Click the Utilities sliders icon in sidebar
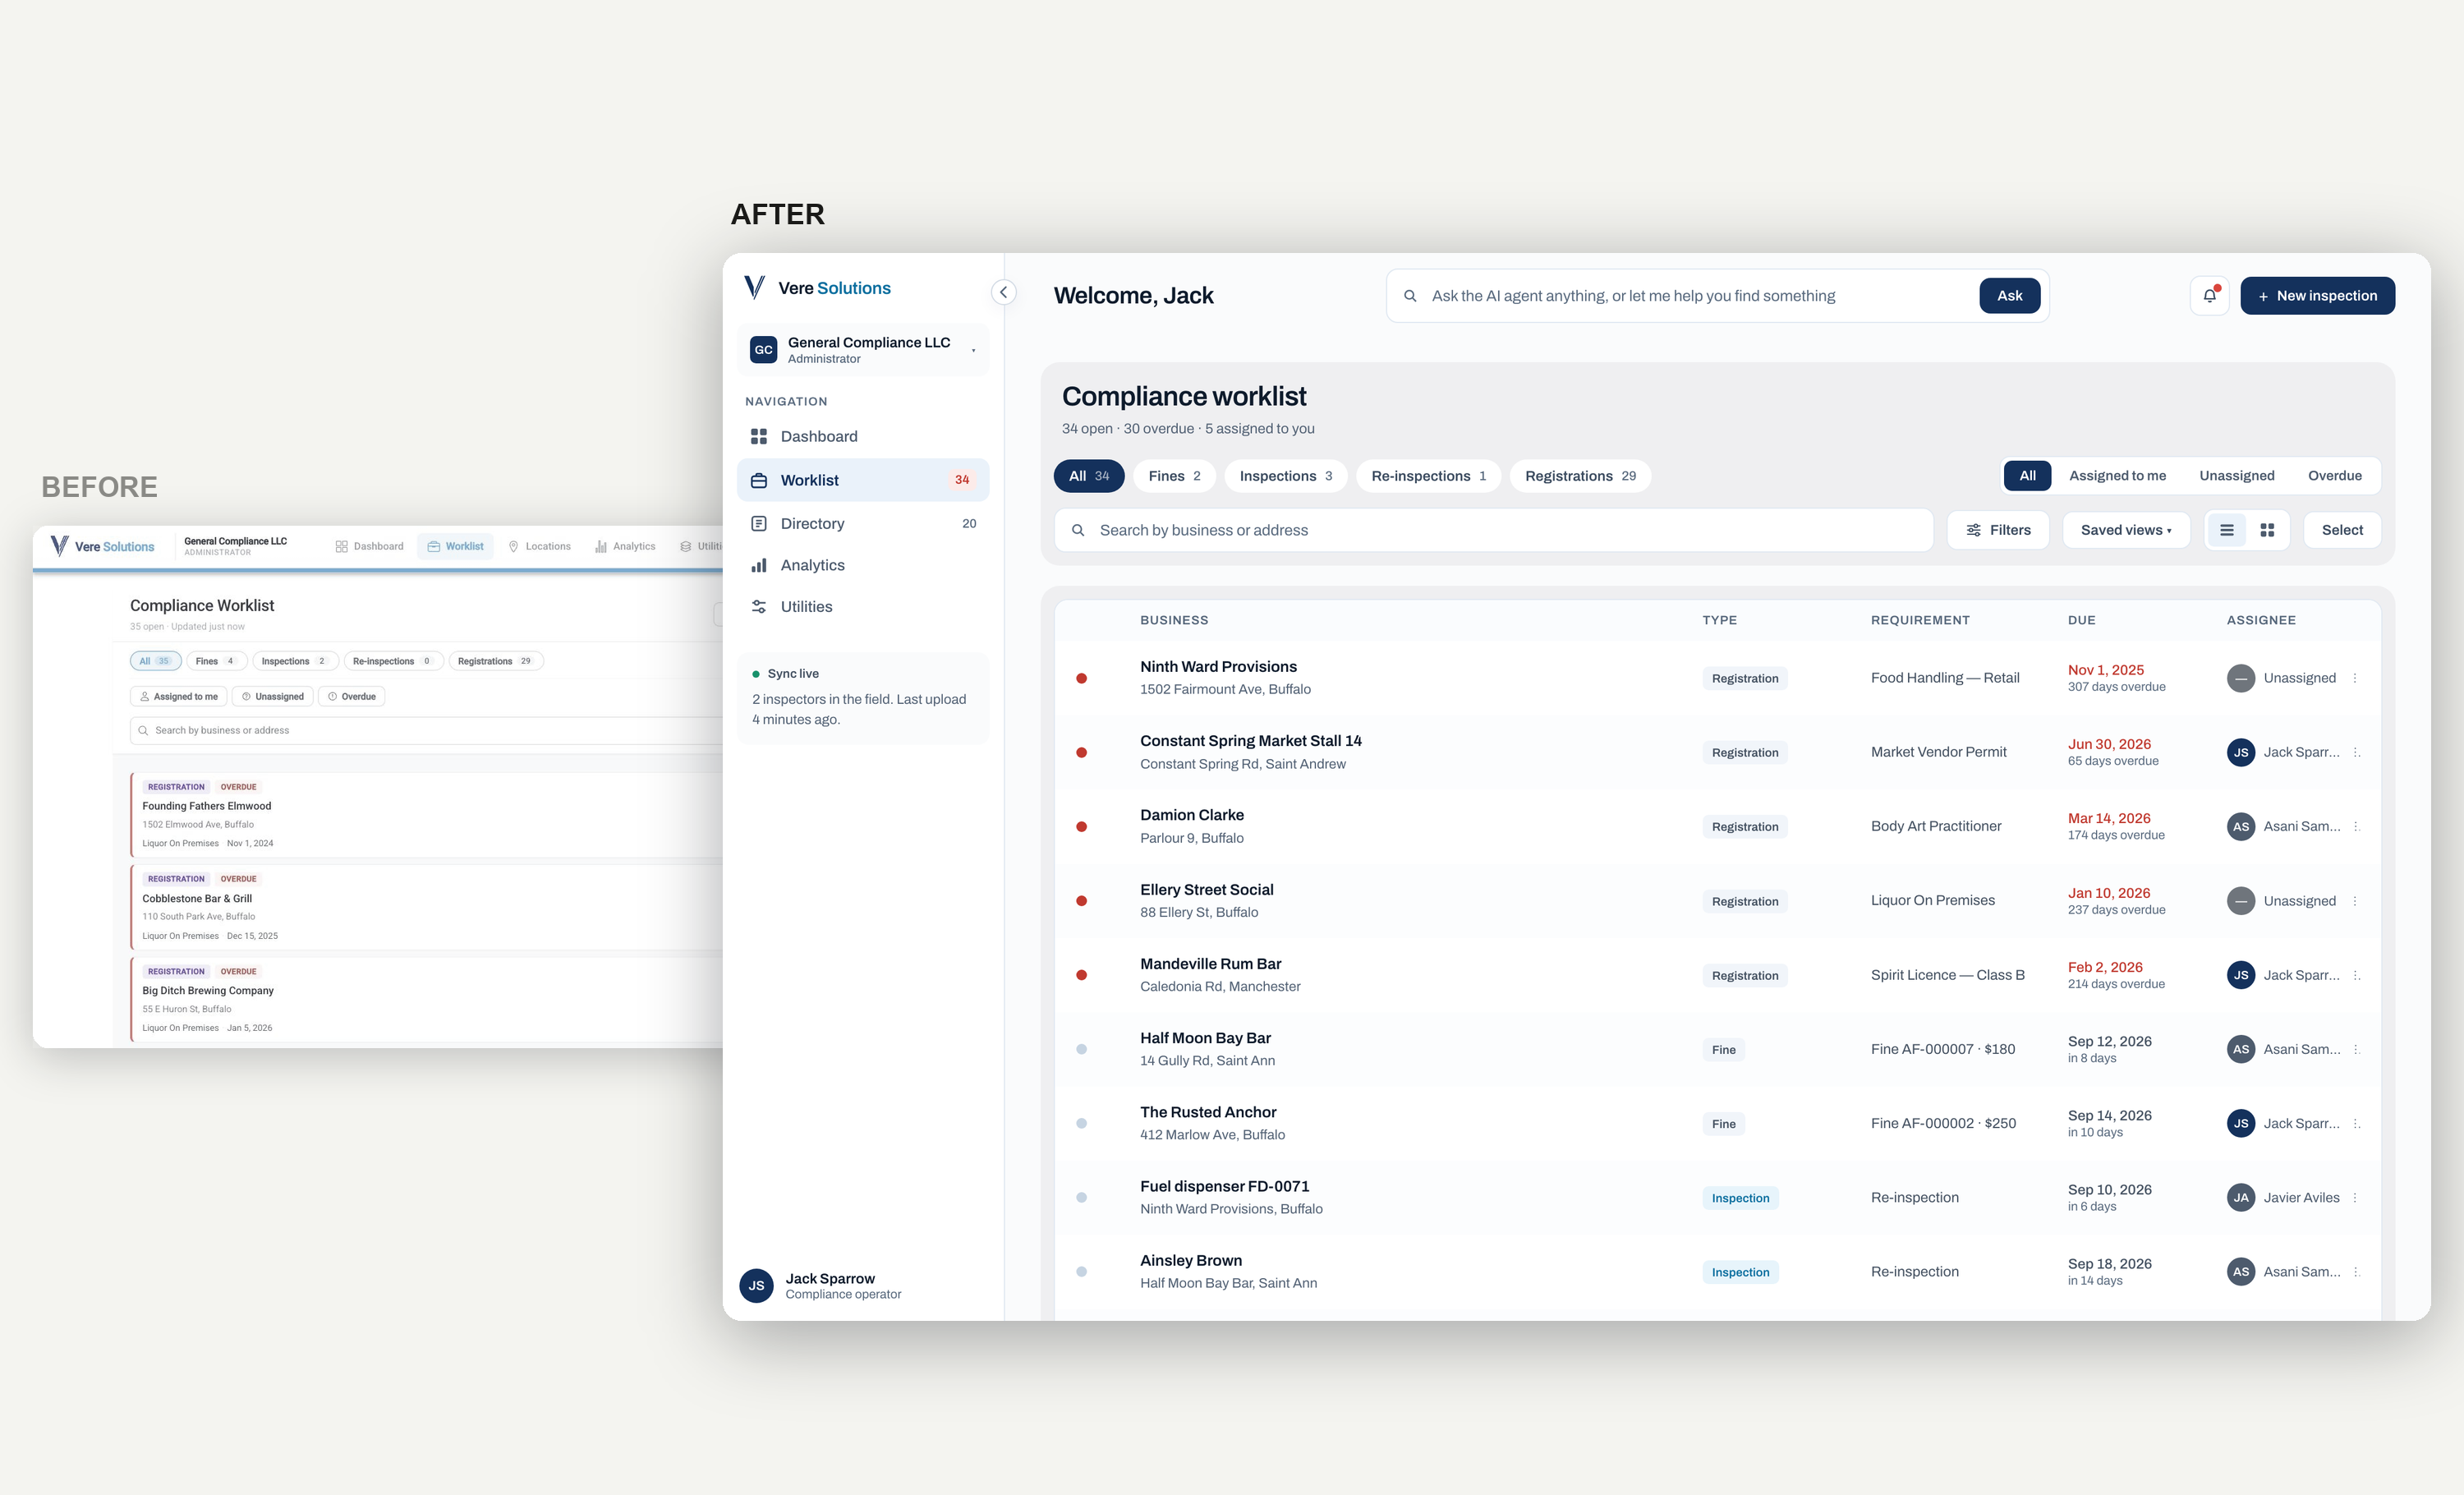Image resolution: width=2464 pixels, height=1495 pixels. [x=759, y=607]
